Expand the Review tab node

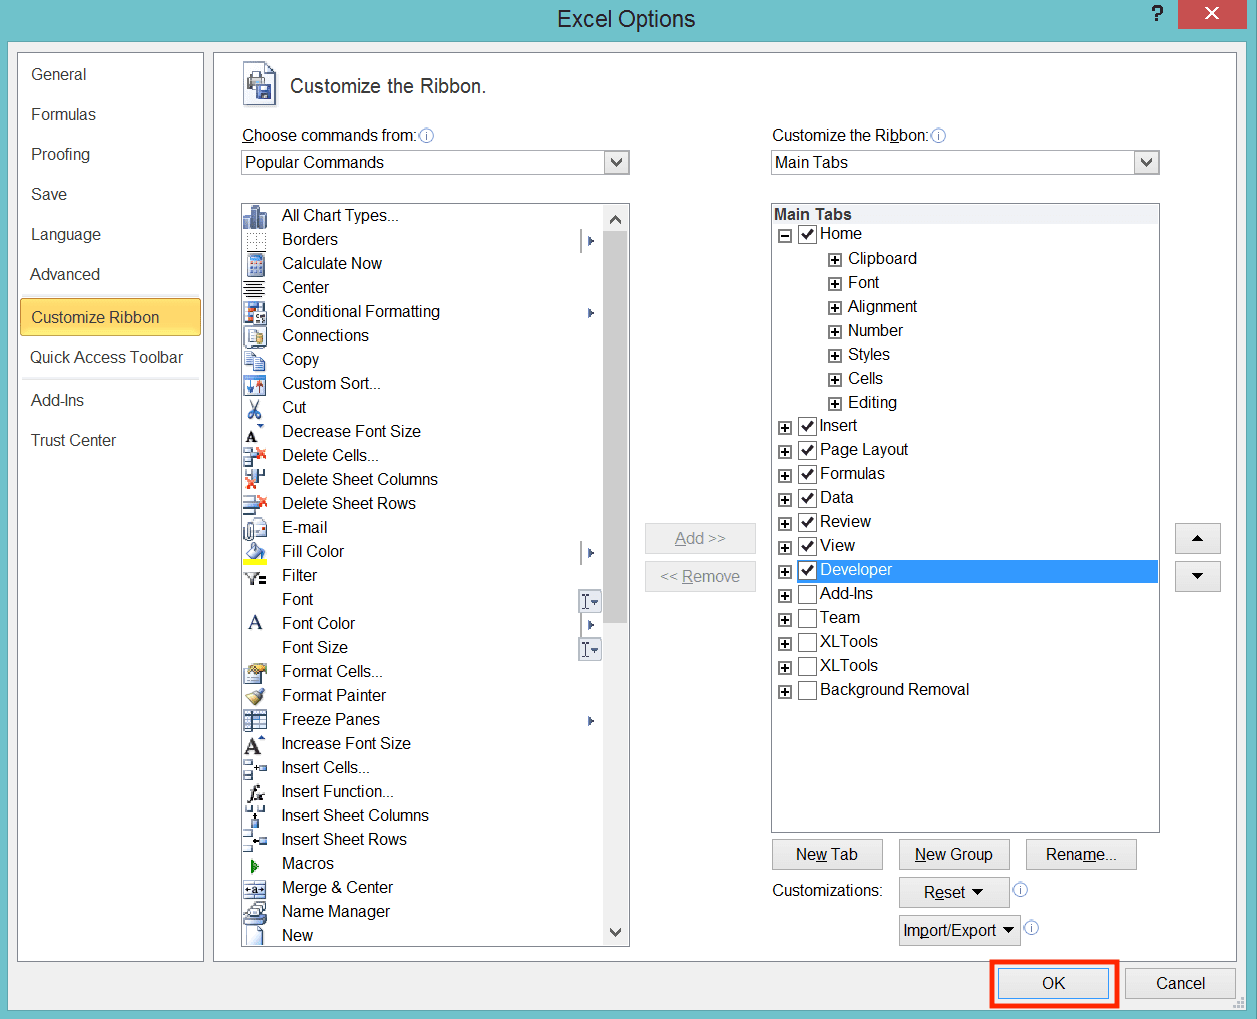click(x=785, y=524)
